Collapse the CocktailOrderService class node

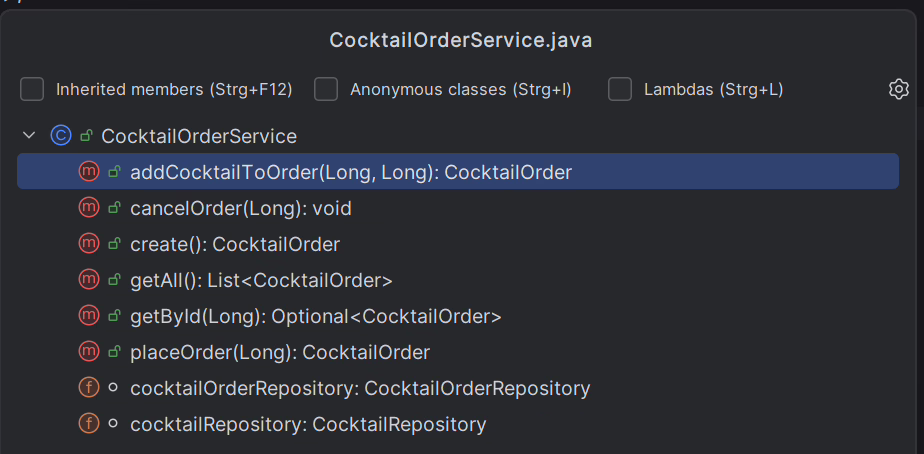point(29,136)
